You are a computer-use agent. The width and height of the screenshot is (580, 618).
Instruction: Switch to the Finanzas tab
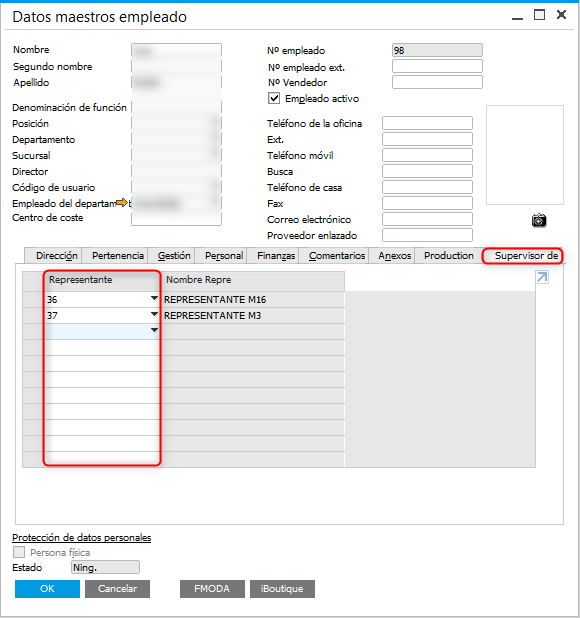tap(276, 256)
